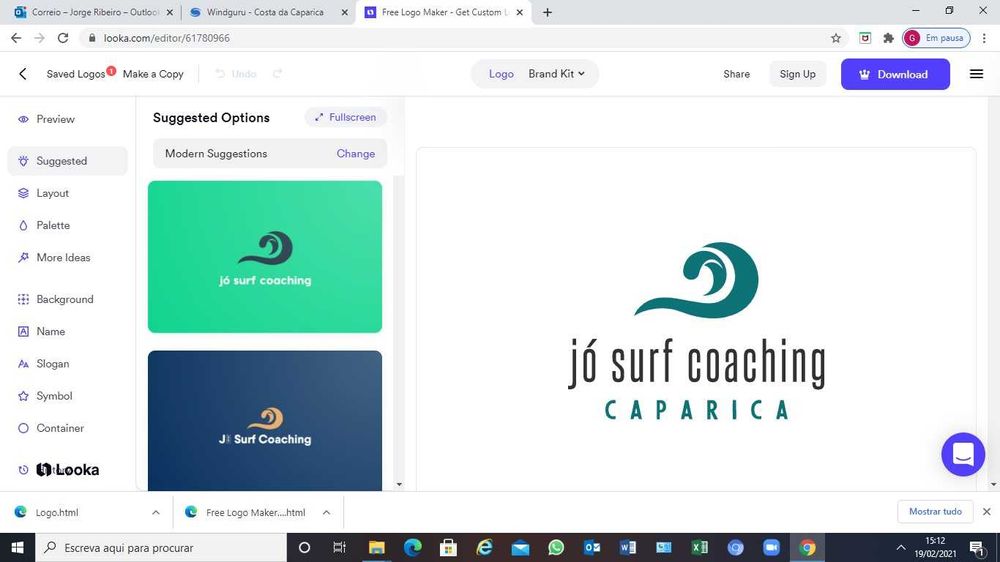Expand the Logo.html download options
The width and height of the screenshot is (1000, 562).
[x=156, y=512]
